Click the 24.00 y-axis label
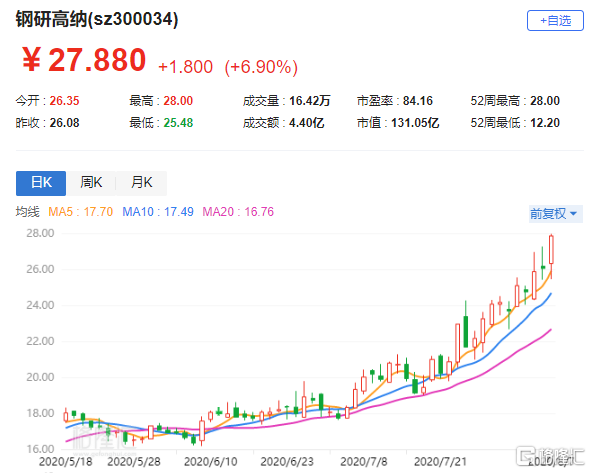 (x=40, y=305)
